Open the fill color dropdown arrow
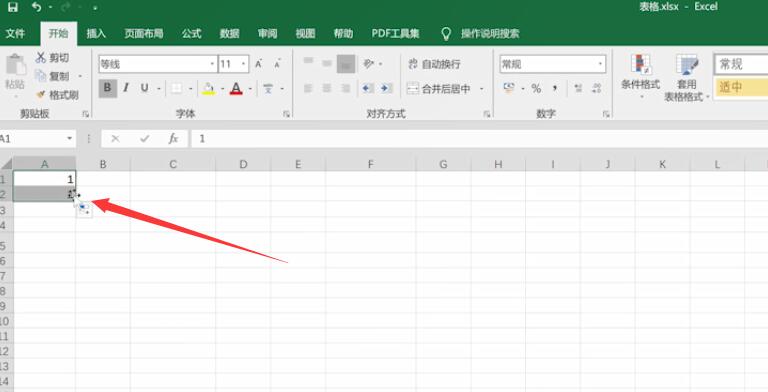The width and height of the screenshot is (768, 392). click(x=222, y=89)
